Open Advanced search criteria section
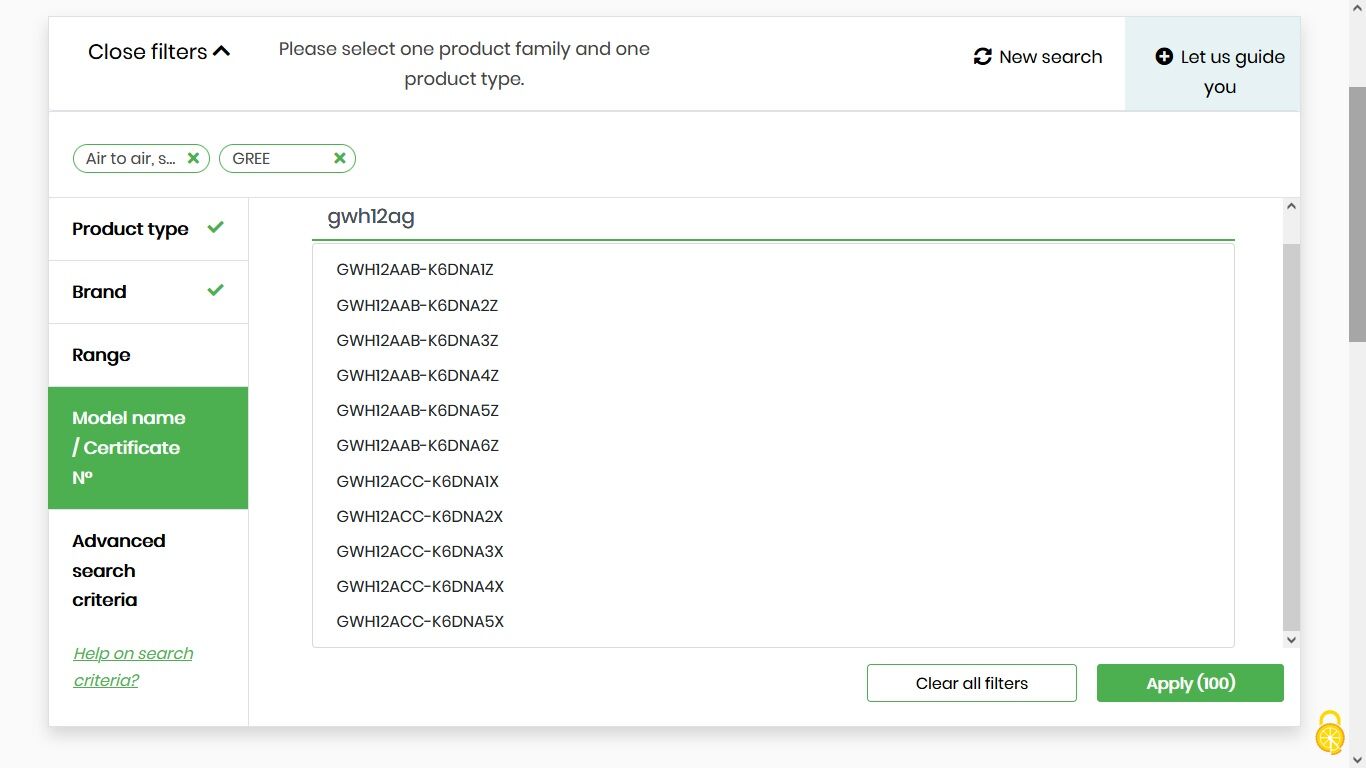 pyautogui.click(x=148, y=570)
